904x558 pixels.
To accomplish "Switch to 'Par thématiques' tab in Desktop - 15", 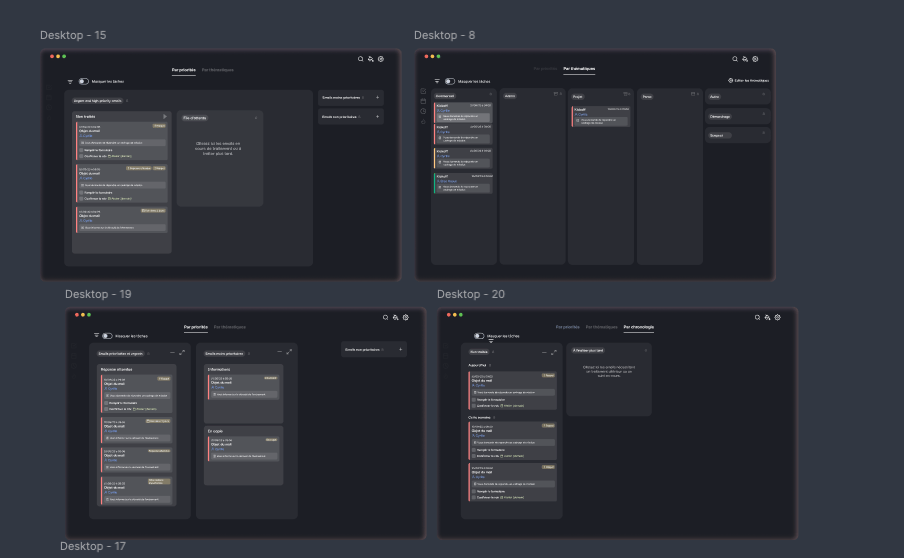I will (218, 70).
